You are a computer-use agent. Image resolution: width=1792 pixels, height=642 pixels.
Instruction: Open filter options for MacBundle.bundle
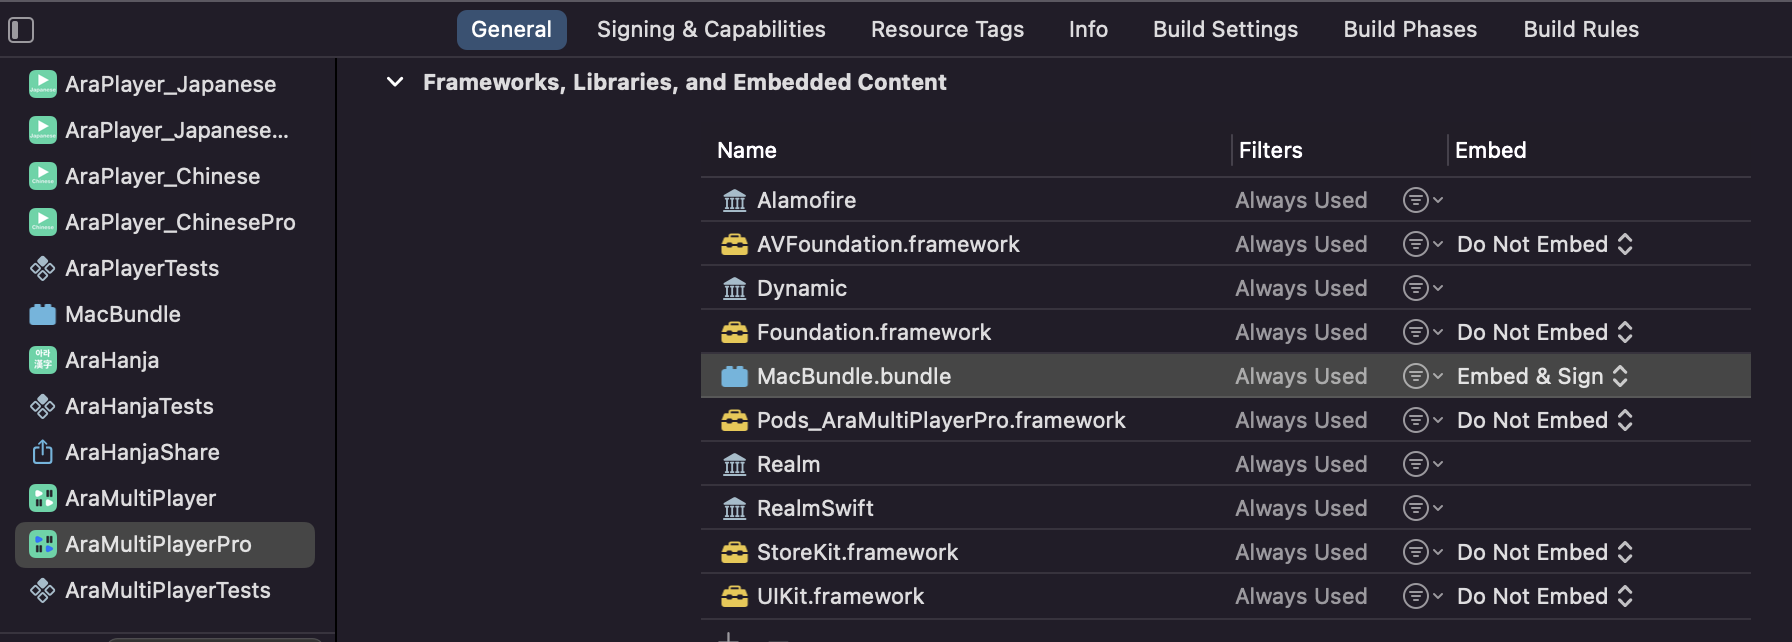click(1422, 376)
